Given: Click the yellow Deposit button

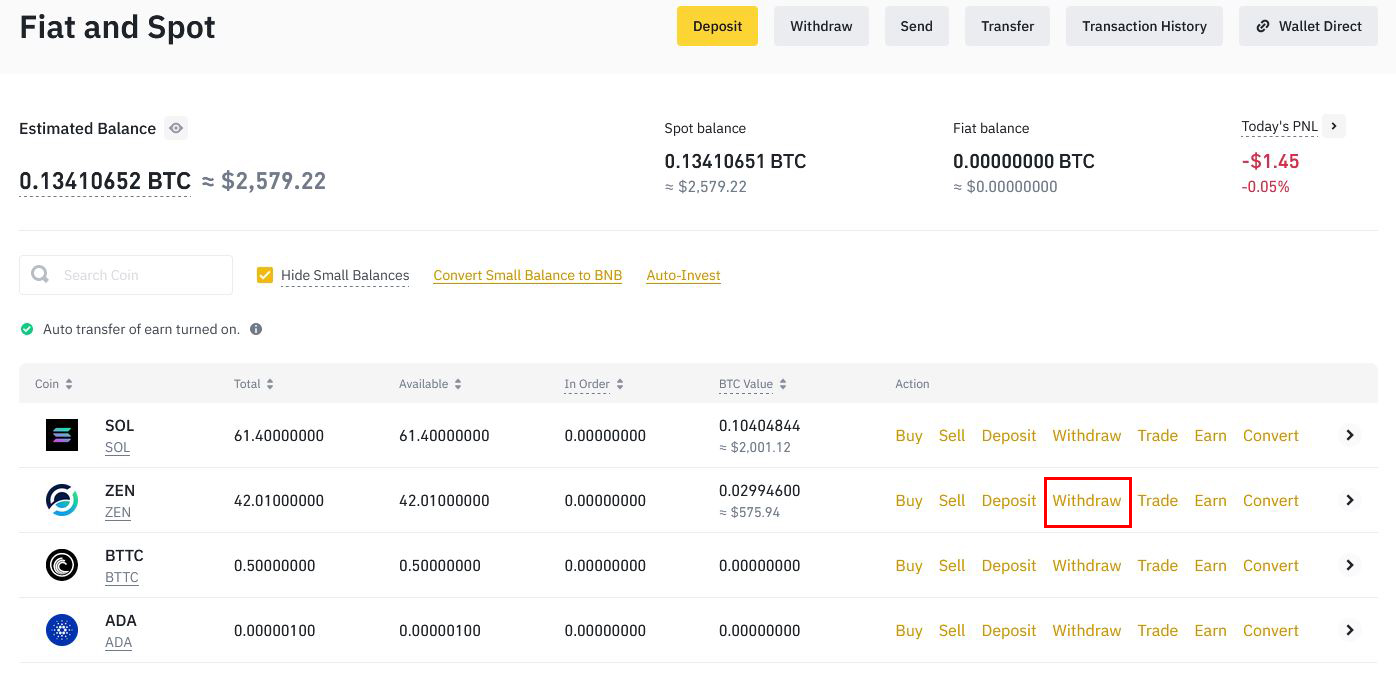Looking at the screenshot, I should coord(717,26).
